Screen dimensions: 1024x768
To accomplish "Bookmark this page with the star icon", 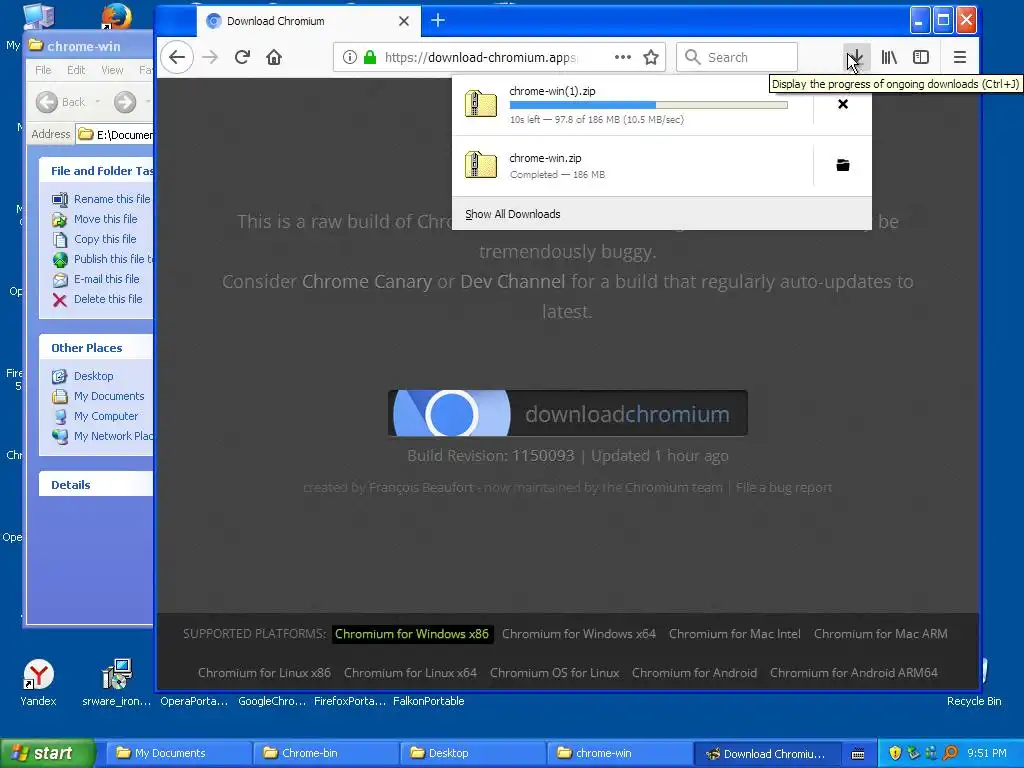I will tap(651, 57).
